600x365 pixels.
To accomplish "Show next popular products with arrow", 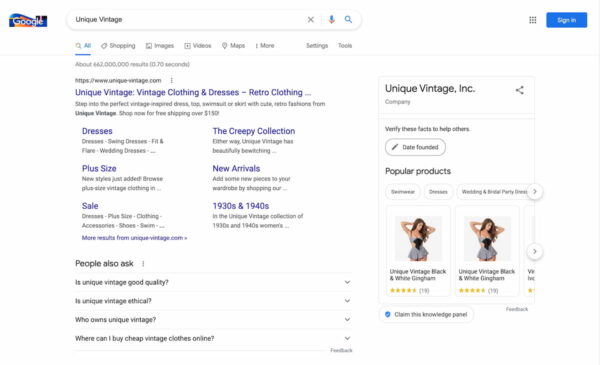I will click(535, 251).
